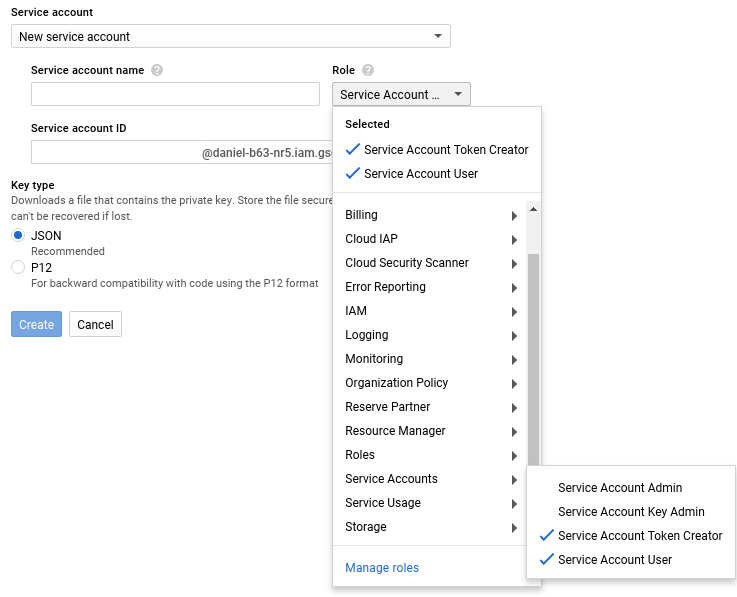The height and width of the screenshot is (597, 737).
Task: Choose Service Account Key Admin role
Action: point(631,512)
